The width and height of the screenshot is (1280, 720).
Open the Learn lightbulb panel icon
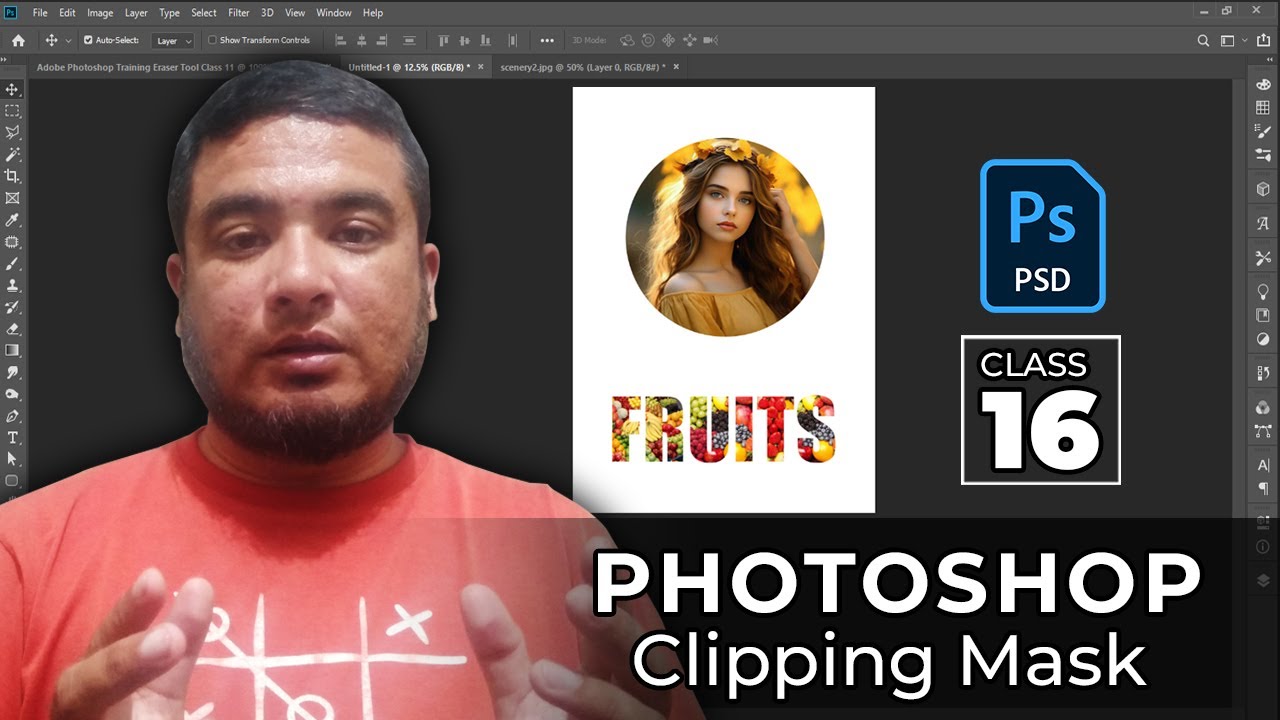[x=1263, y=291]
